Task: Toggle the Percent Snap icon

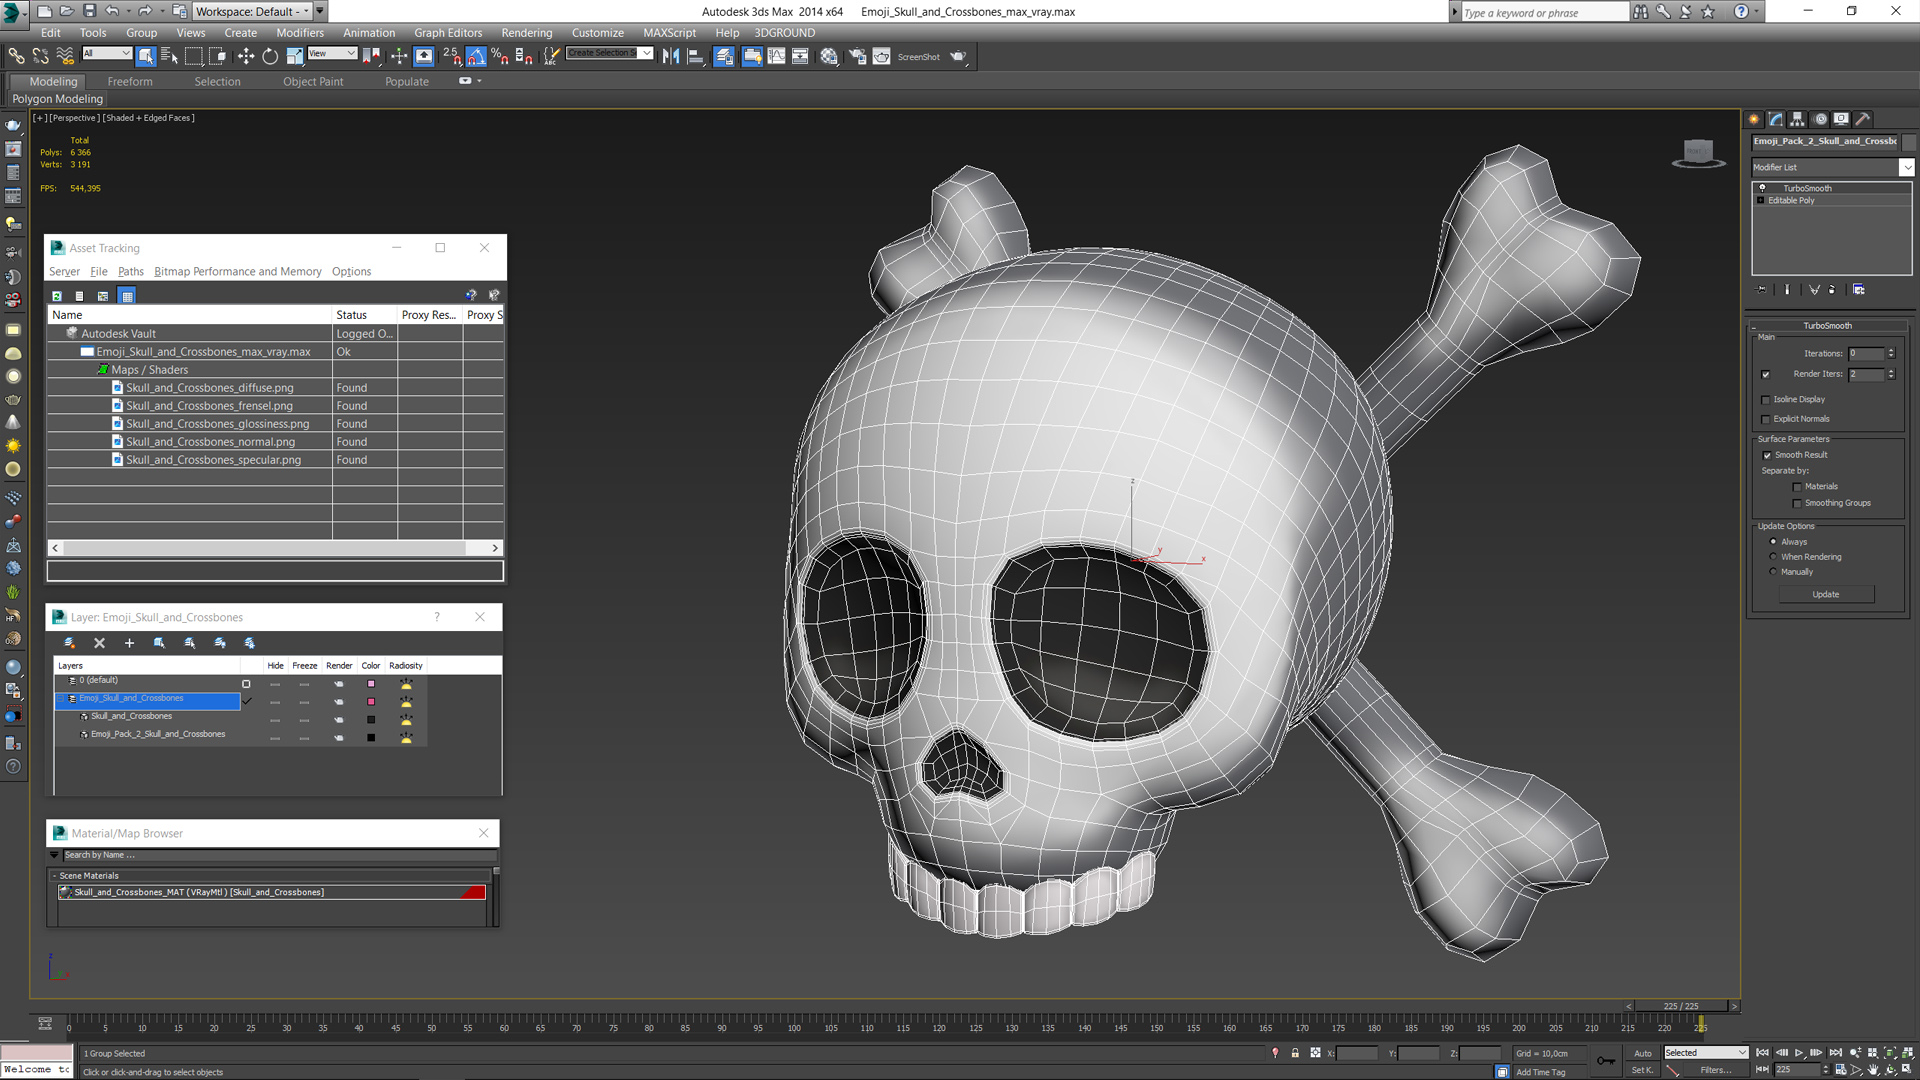Action: [500, 56]
